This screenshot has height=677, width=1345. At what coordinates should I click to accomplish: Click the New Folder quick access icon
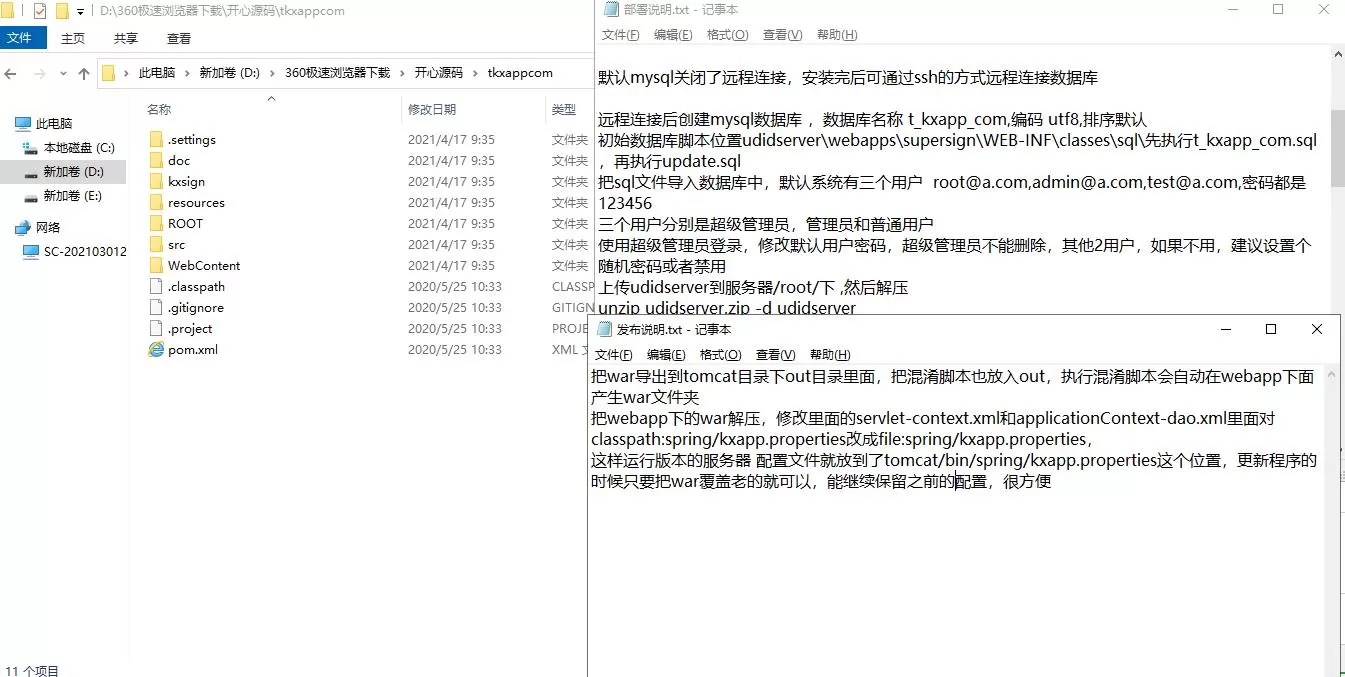click(62, 12)
